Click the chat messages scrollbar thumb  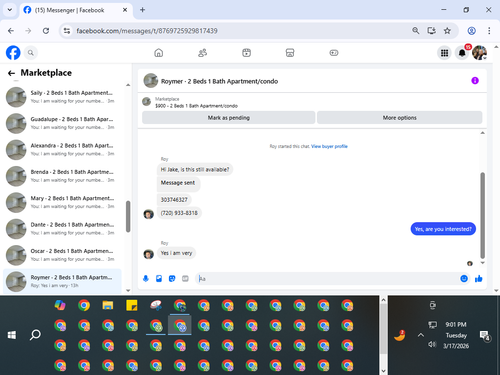[x=482, y=215]
